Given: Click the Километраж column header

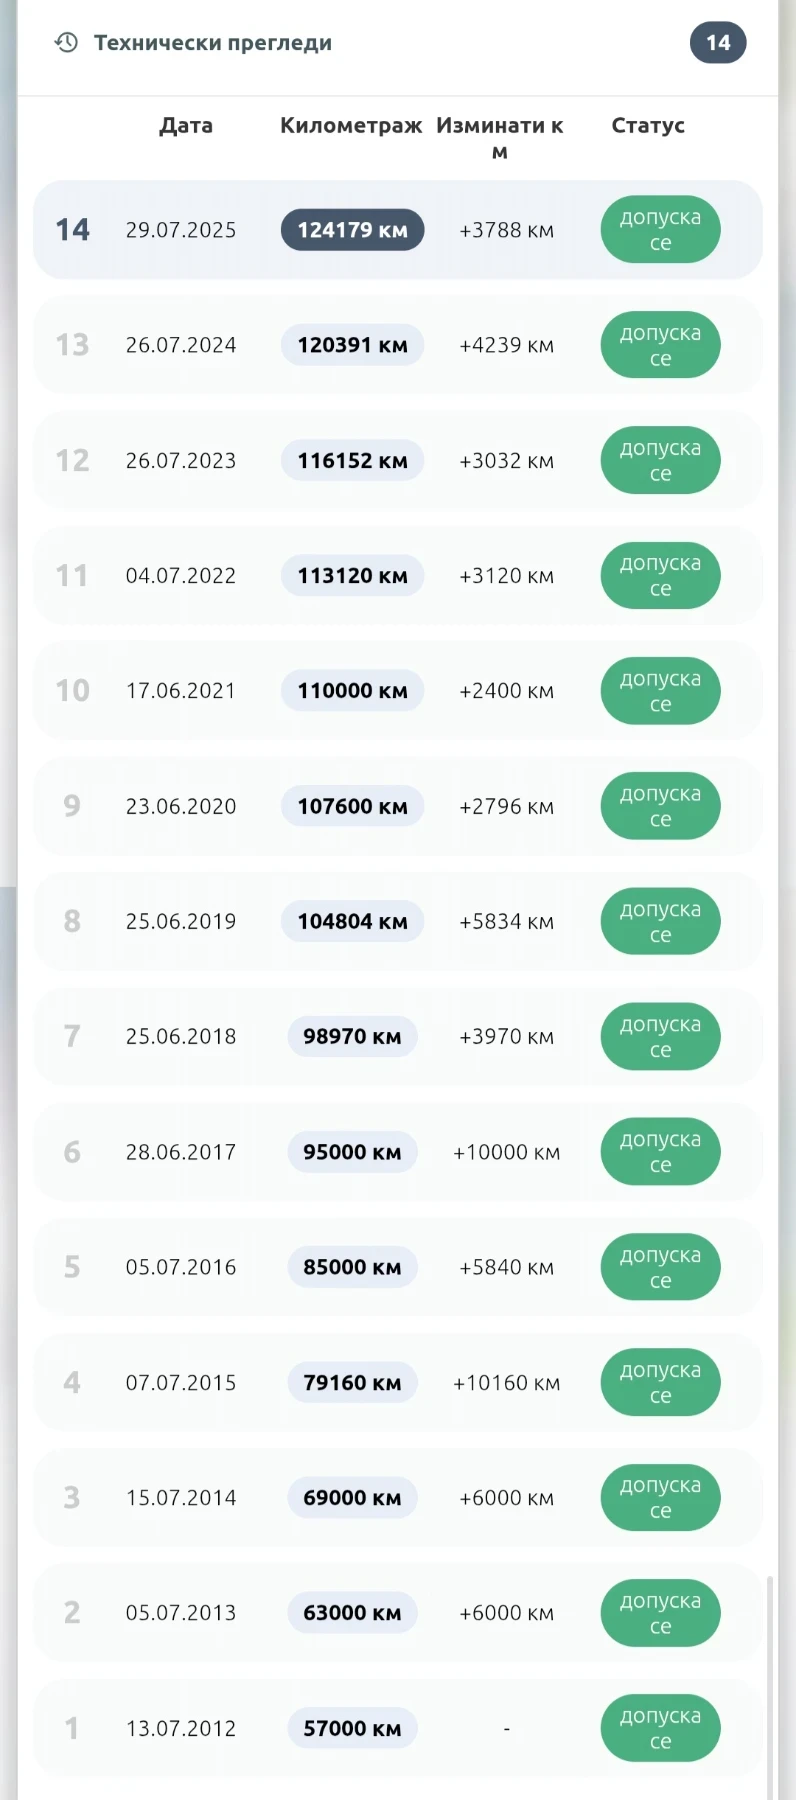Looking at the screenshot, I should pos(351,126).
